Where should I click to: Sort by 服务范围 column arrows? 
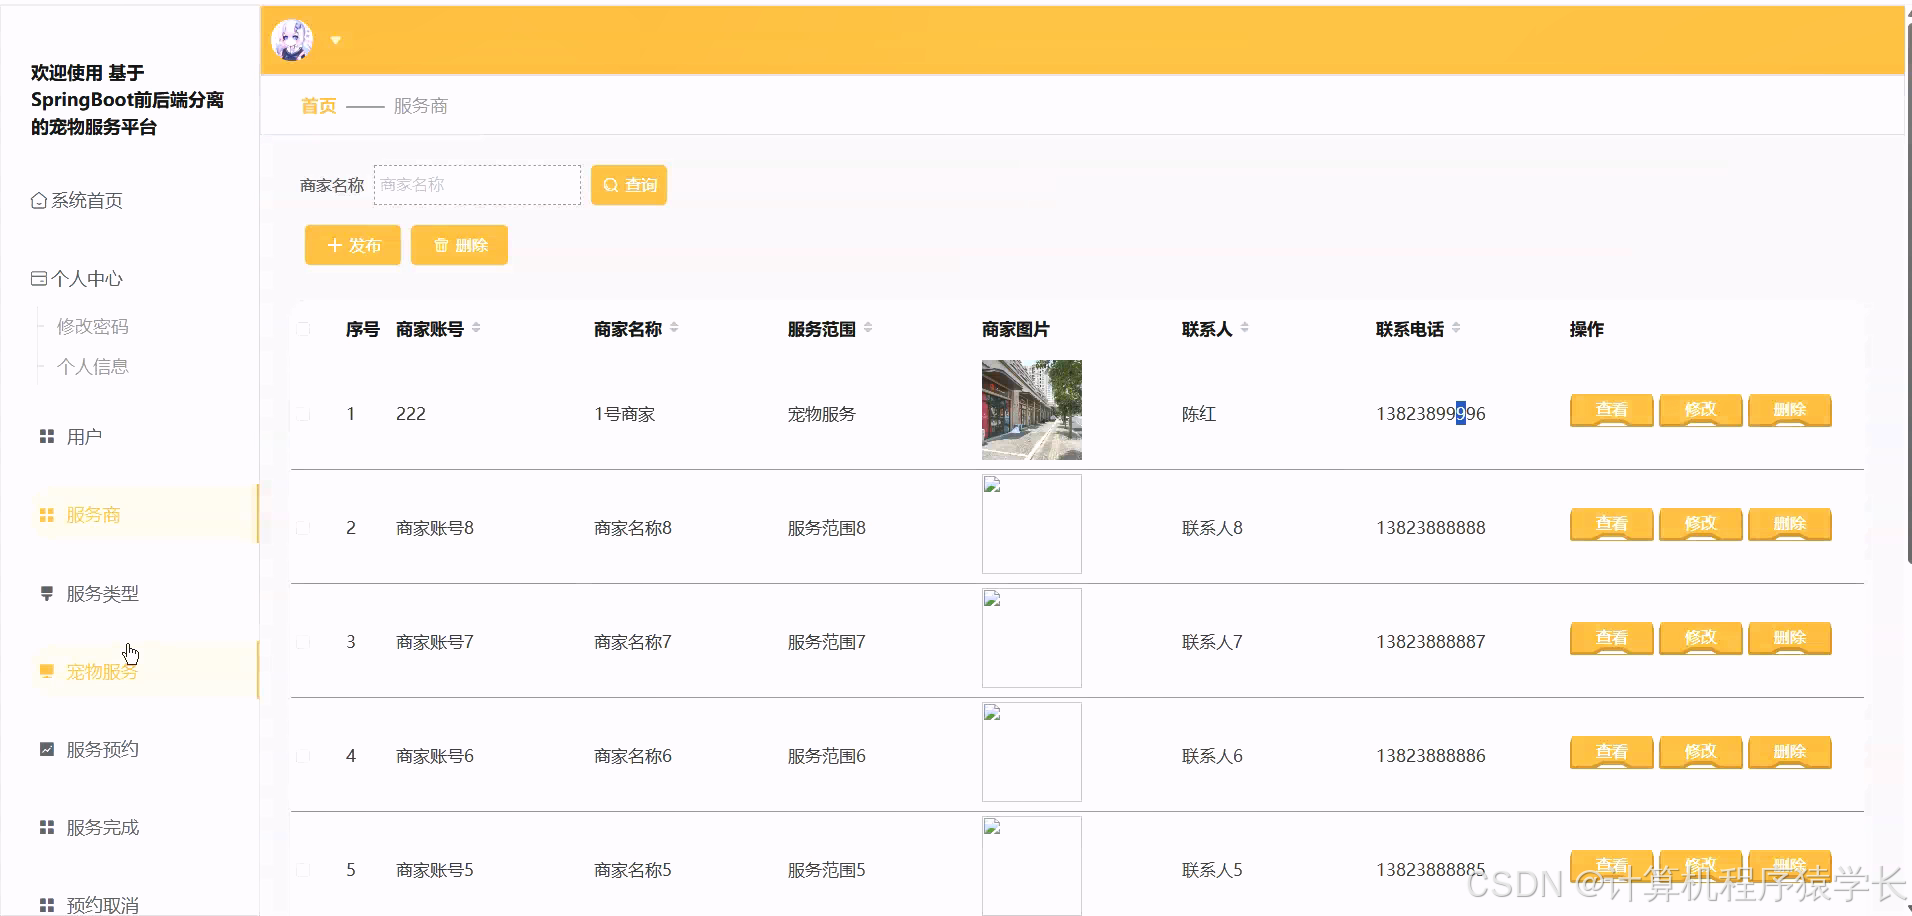coord(868,328)
